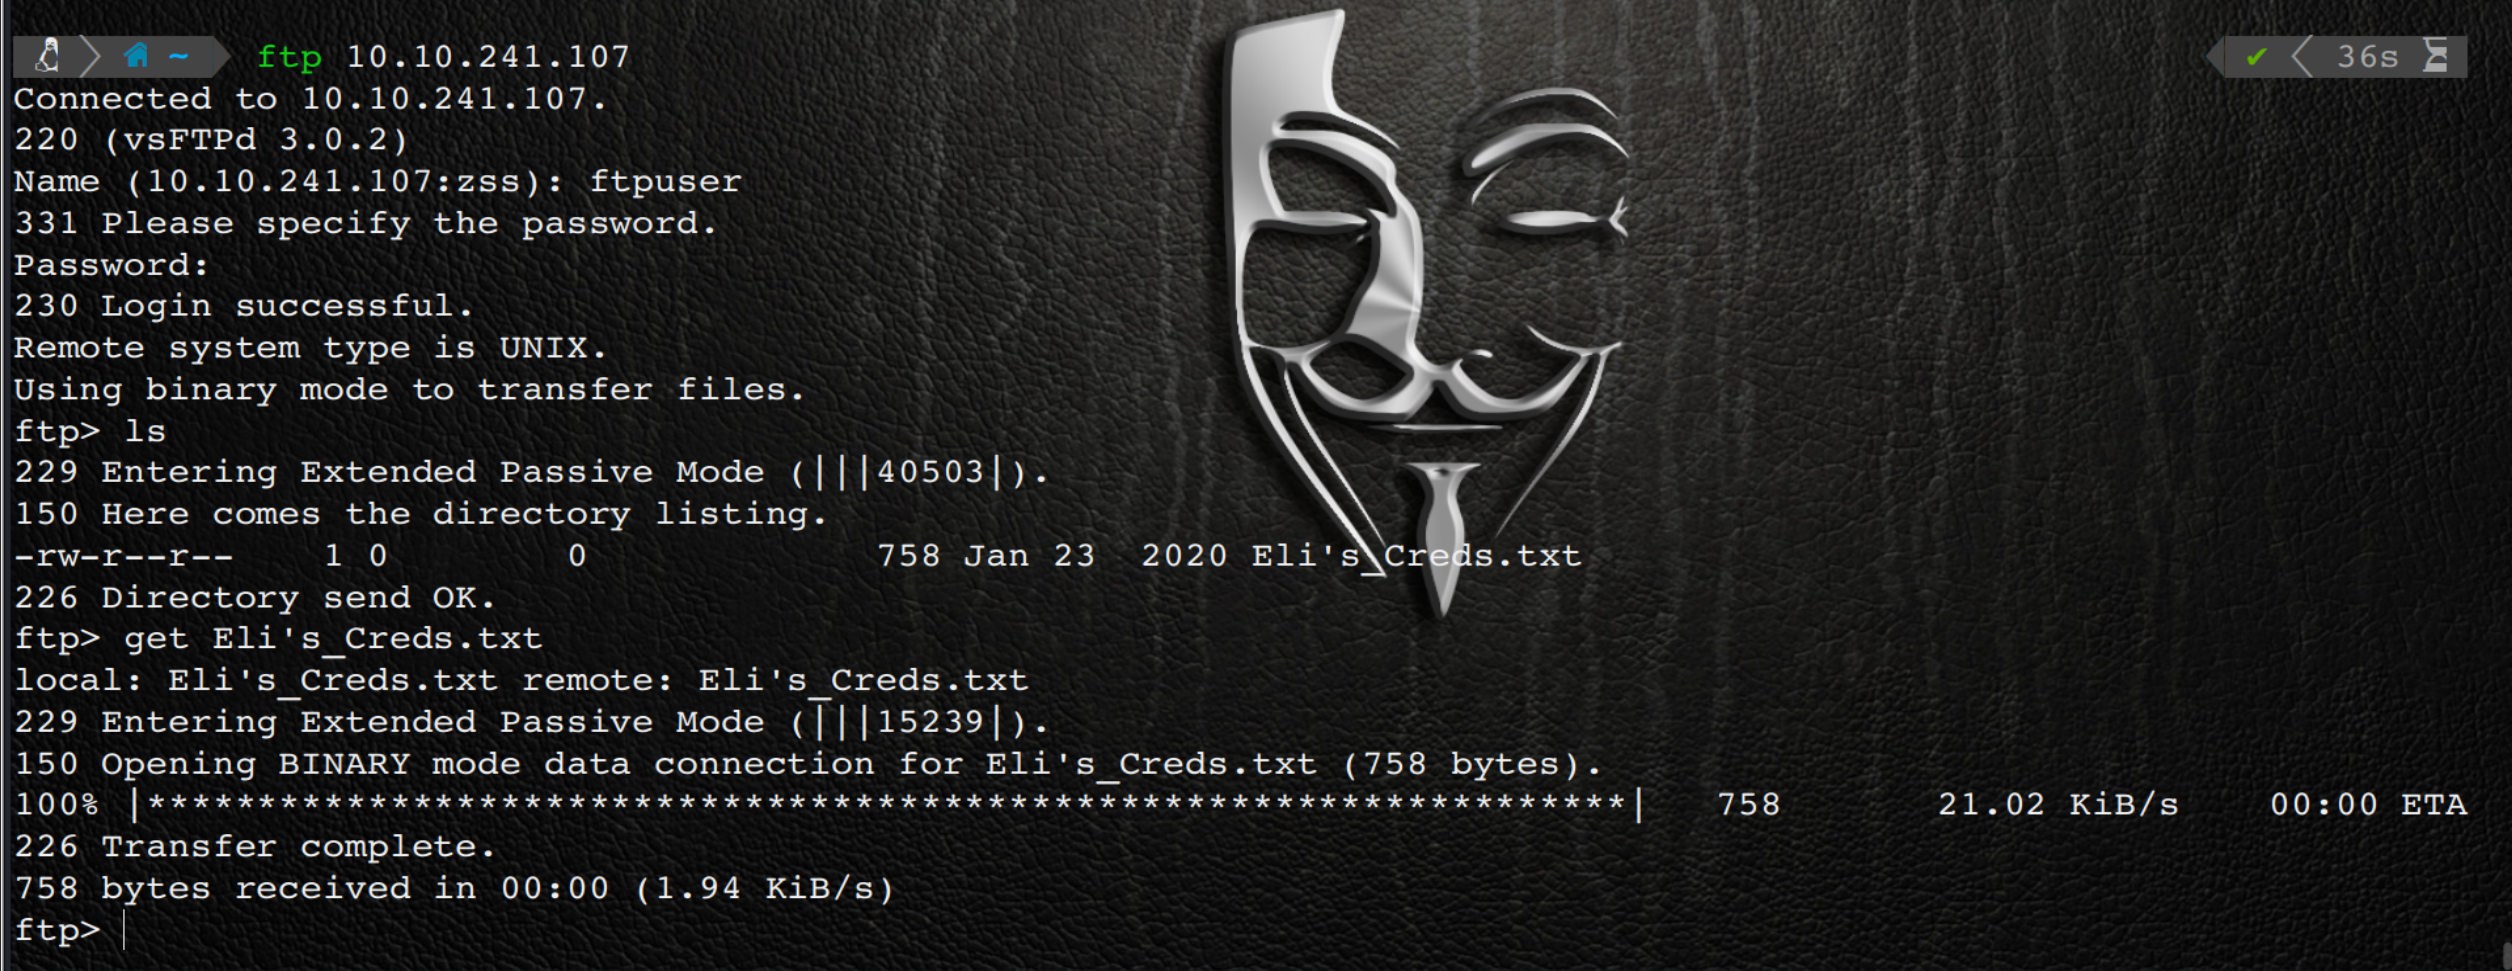
Task: Click the hourglass timer icon
Action: (x=2436, y=56)
